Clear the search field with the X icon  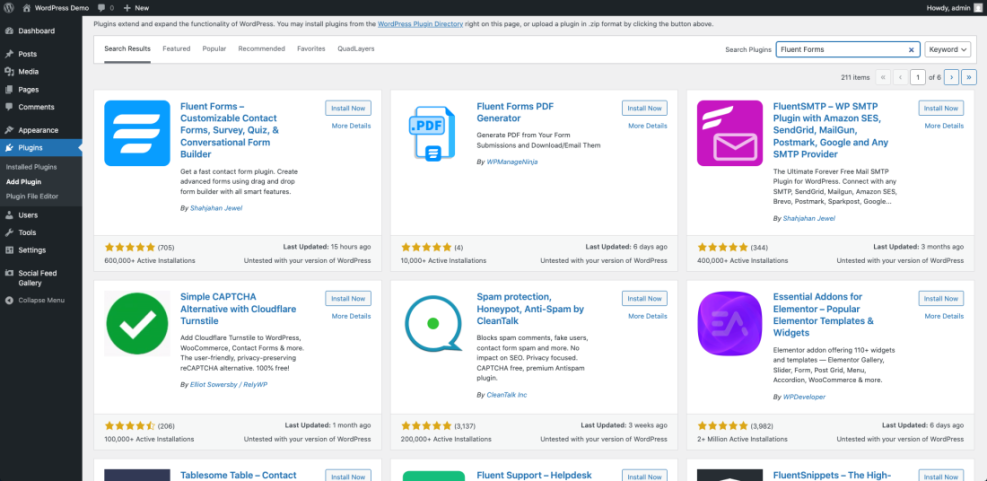coord(911,49)
